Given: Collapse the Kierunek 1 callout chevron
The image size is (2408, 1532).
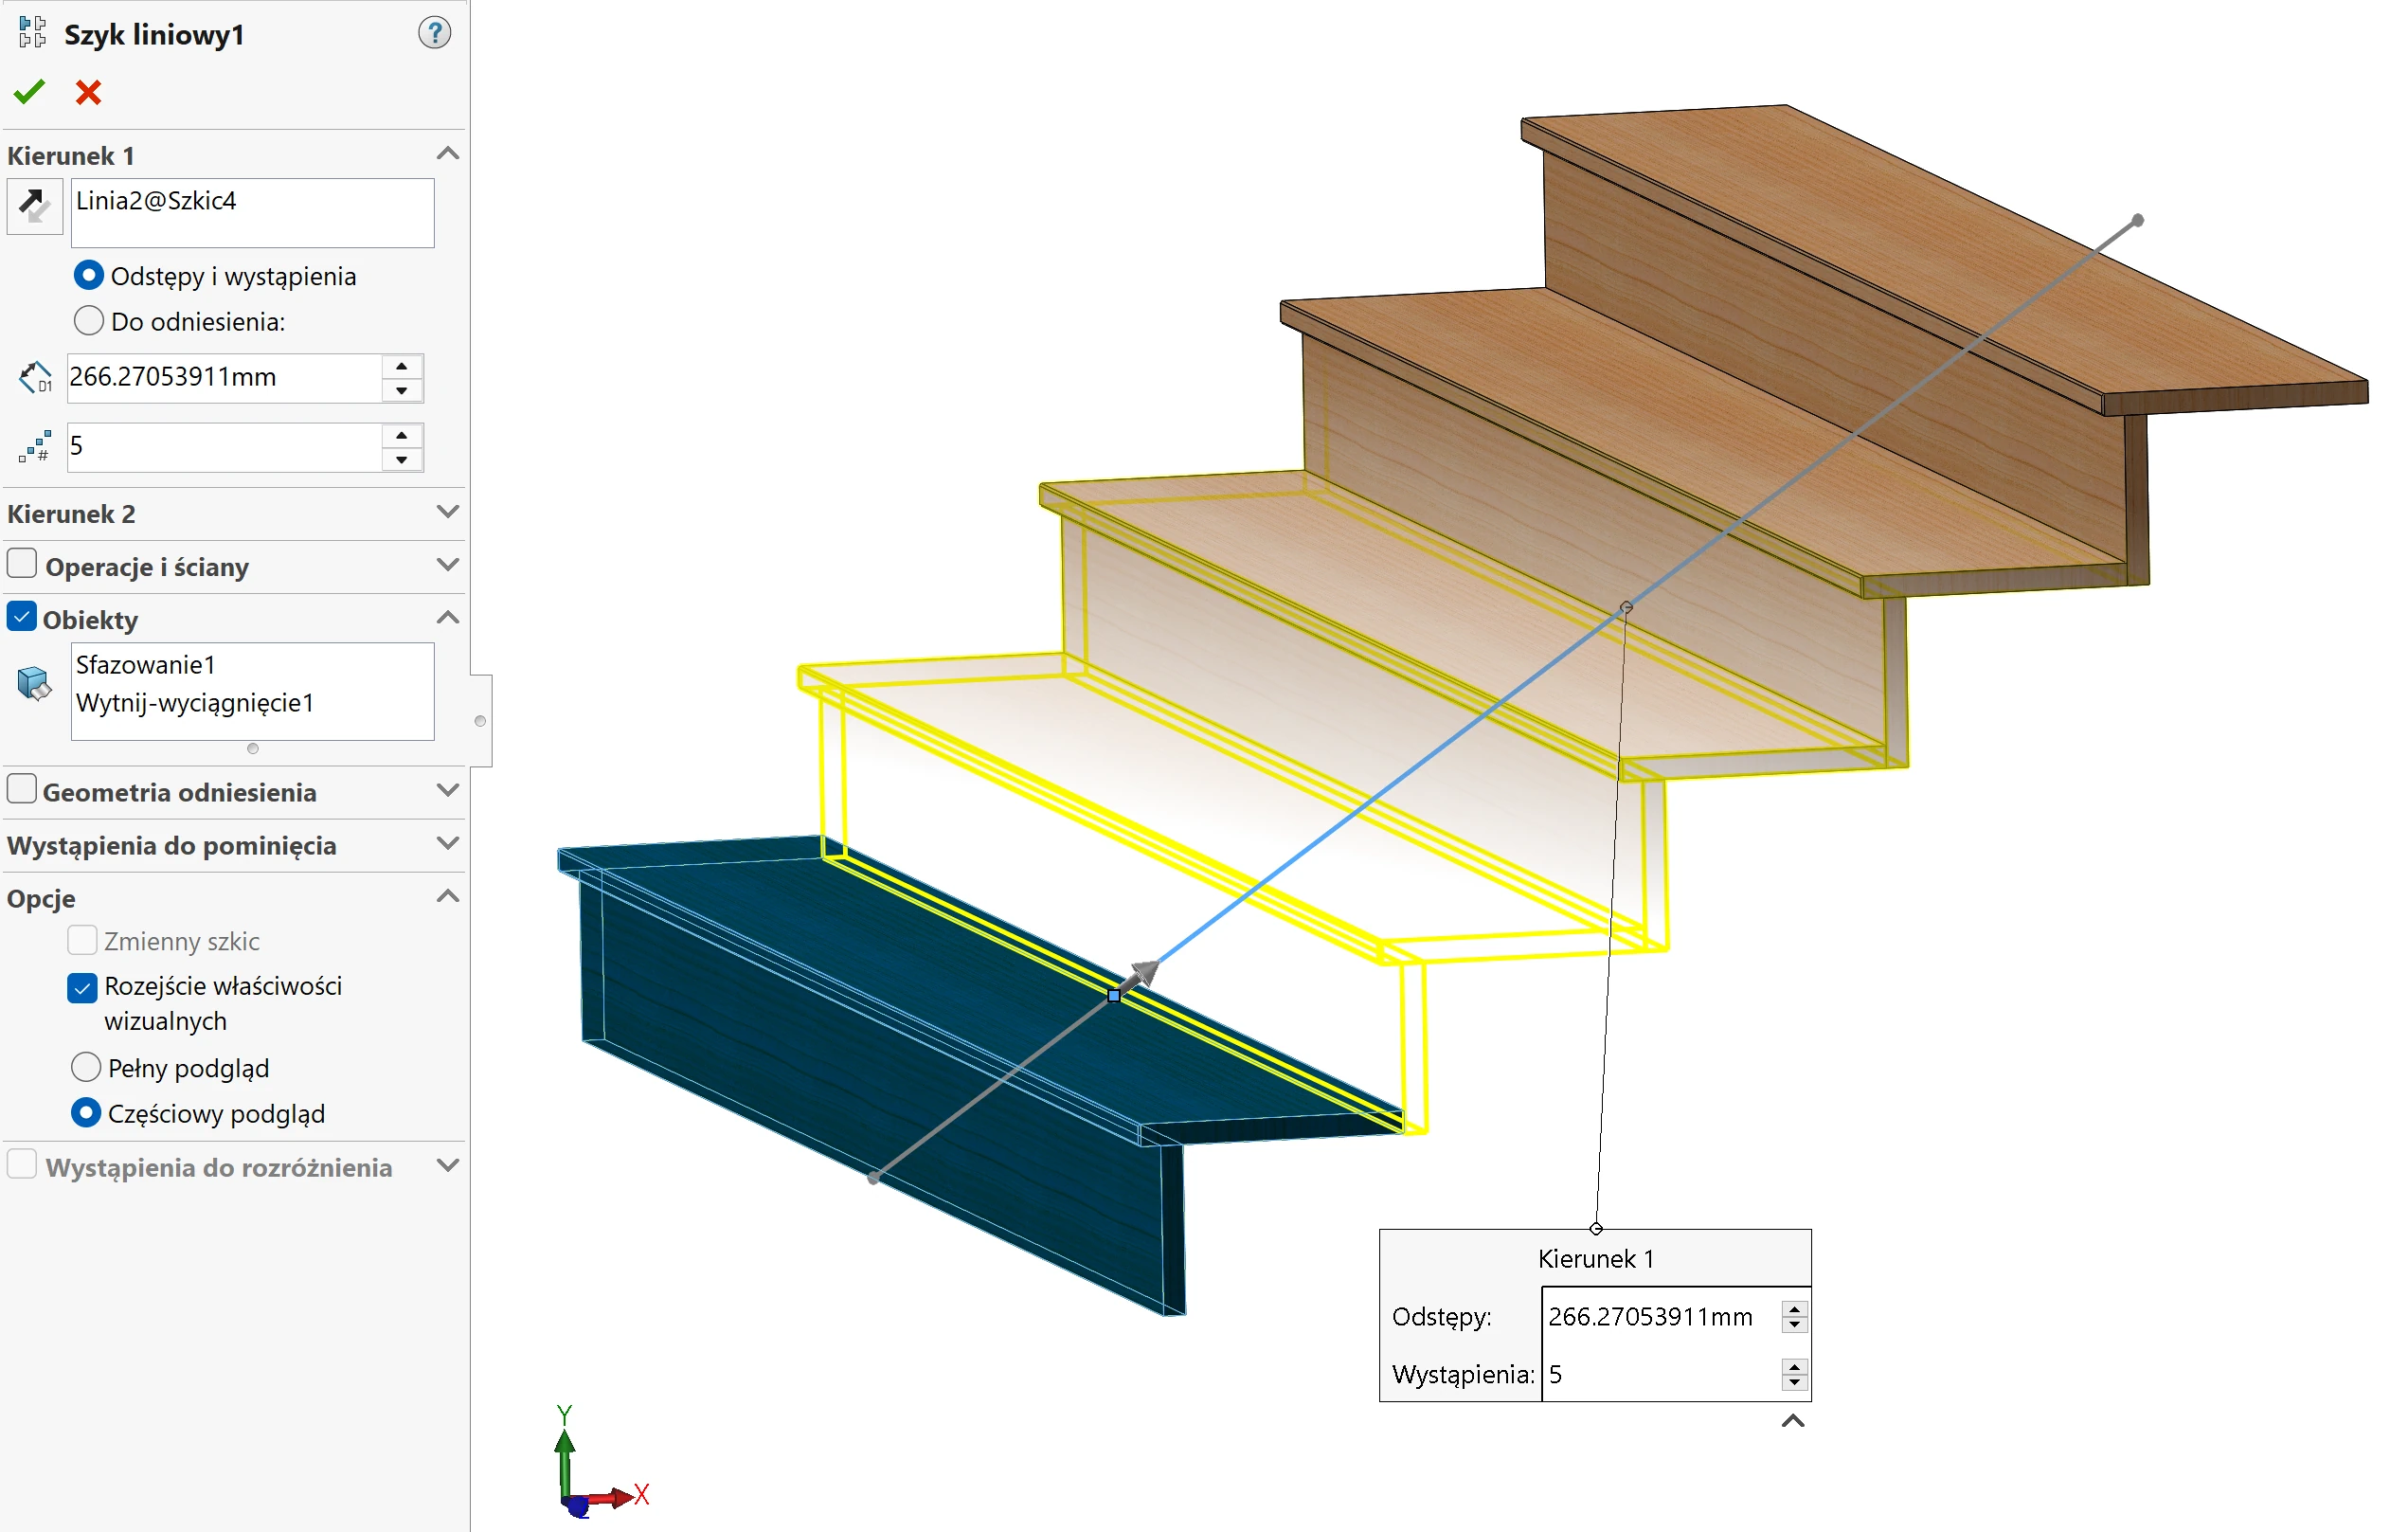Looking at the screenshot, I should 1794,1421.
